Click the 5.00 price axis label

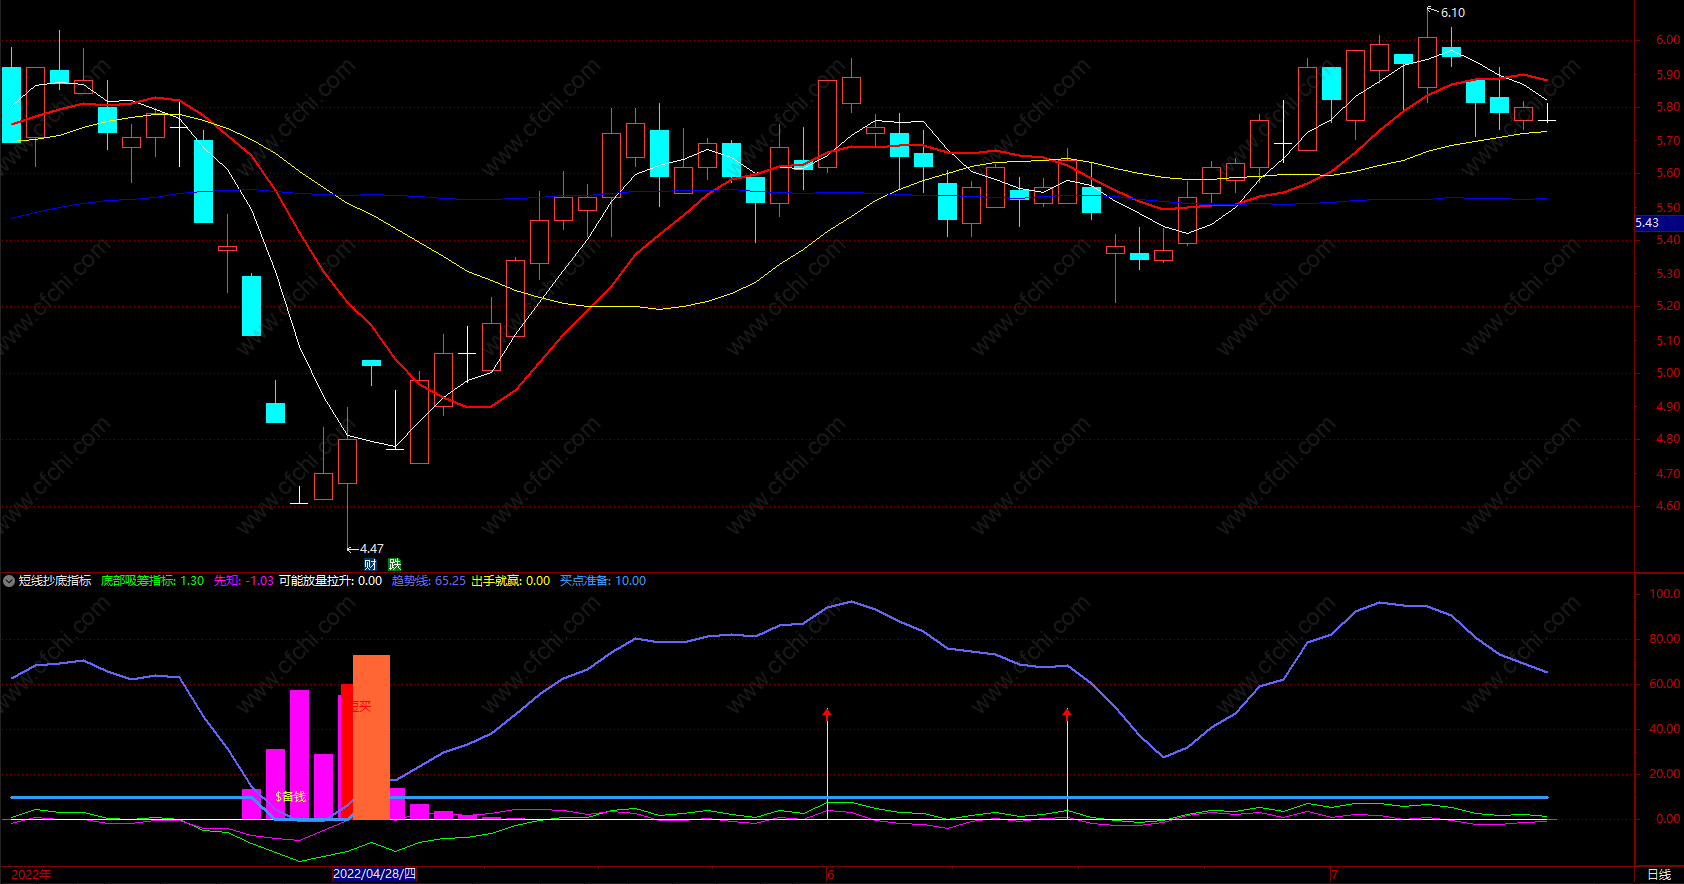coord(1668,373)
